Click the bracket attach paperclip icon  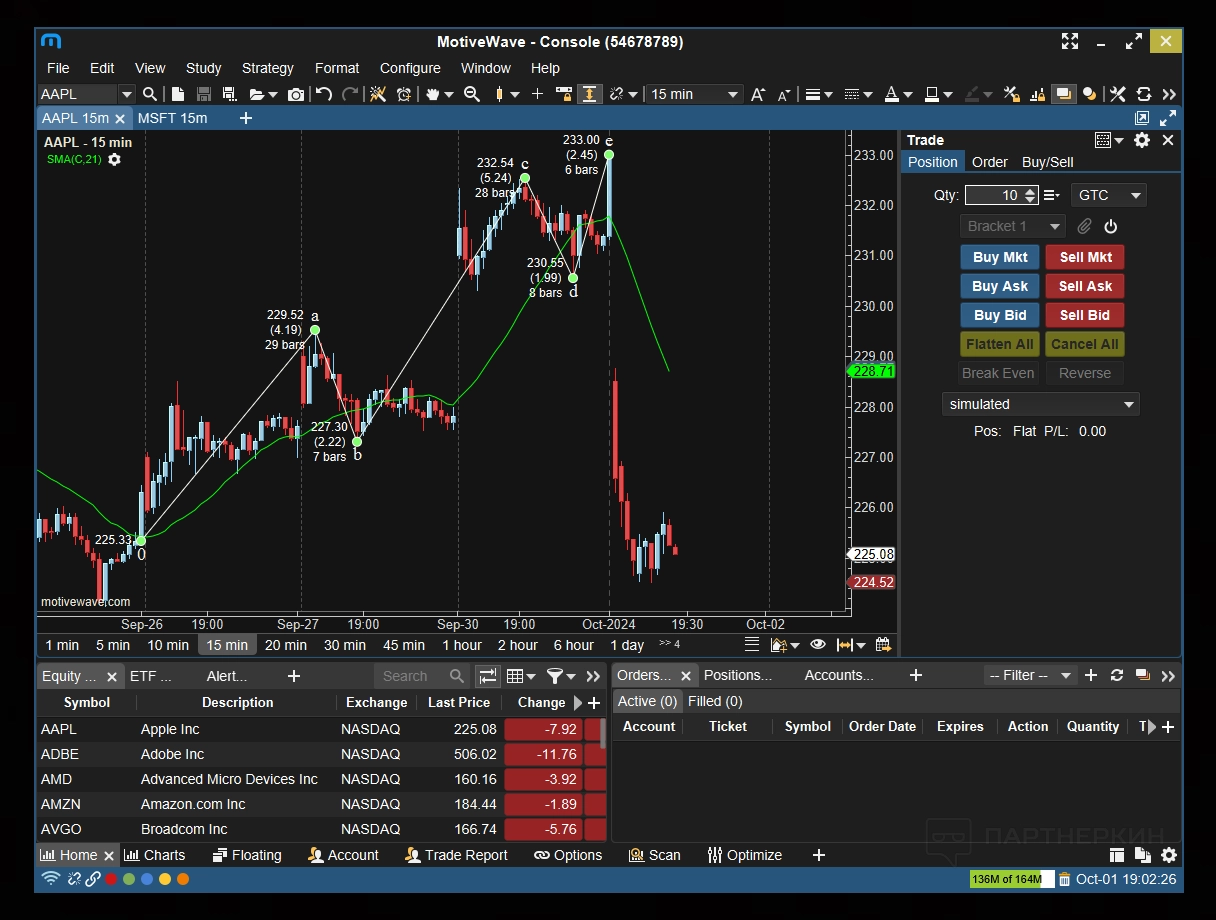click(1085, 227)
